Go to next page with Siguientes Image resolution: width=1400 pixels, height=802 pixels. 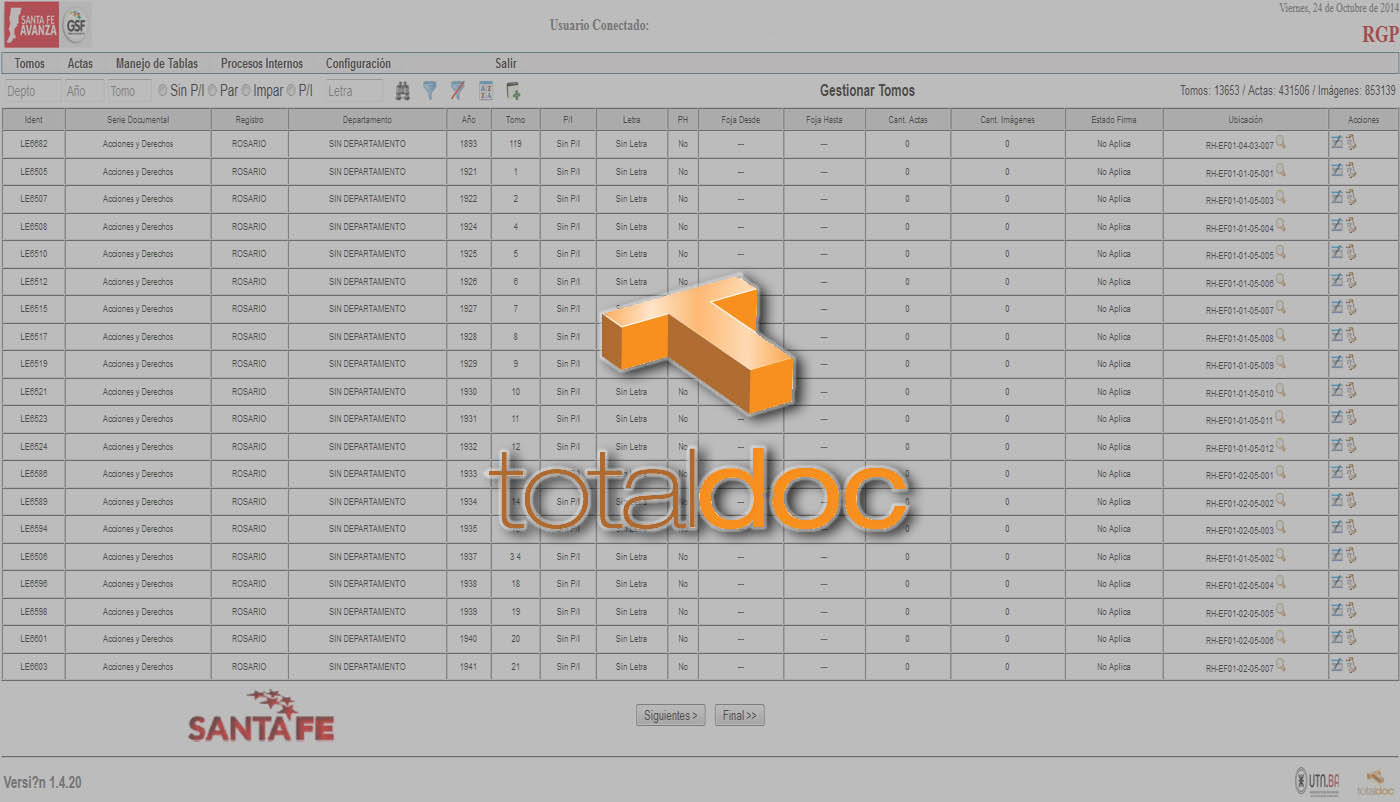tap(671, 715)
